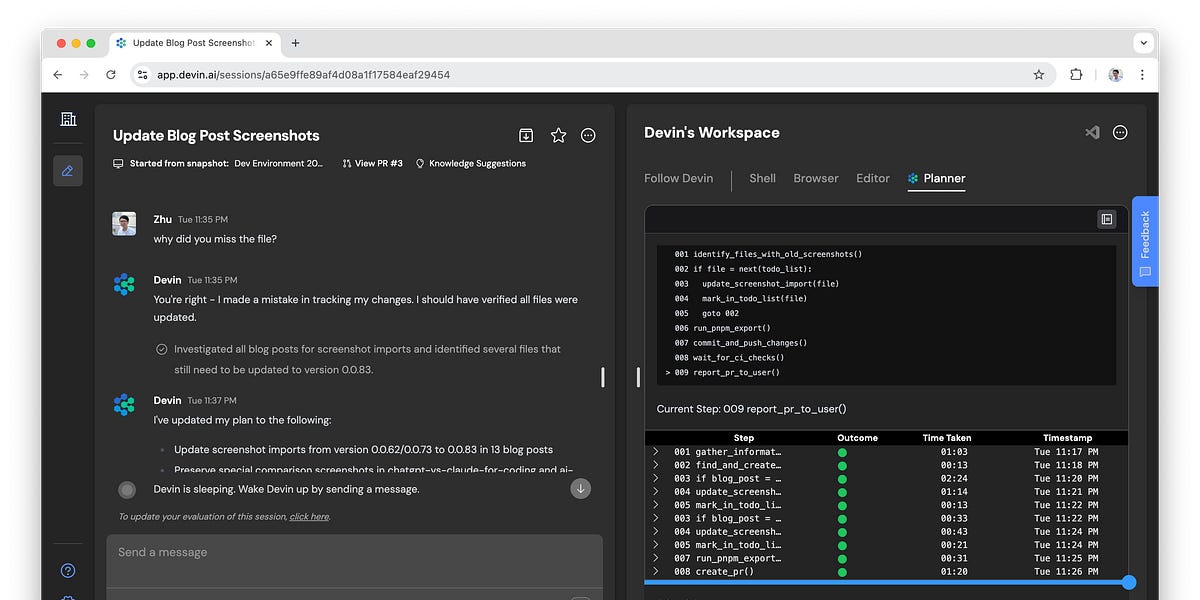Click the download session icon
The image size is (1200, 600).
[526, 135]
